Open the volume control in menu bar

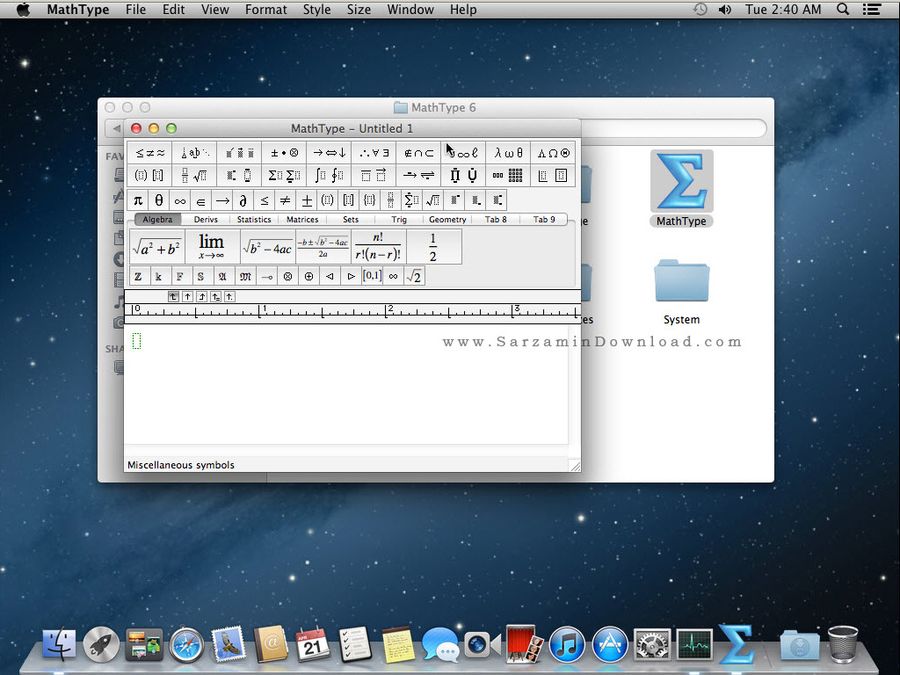(x=725, y=9)
